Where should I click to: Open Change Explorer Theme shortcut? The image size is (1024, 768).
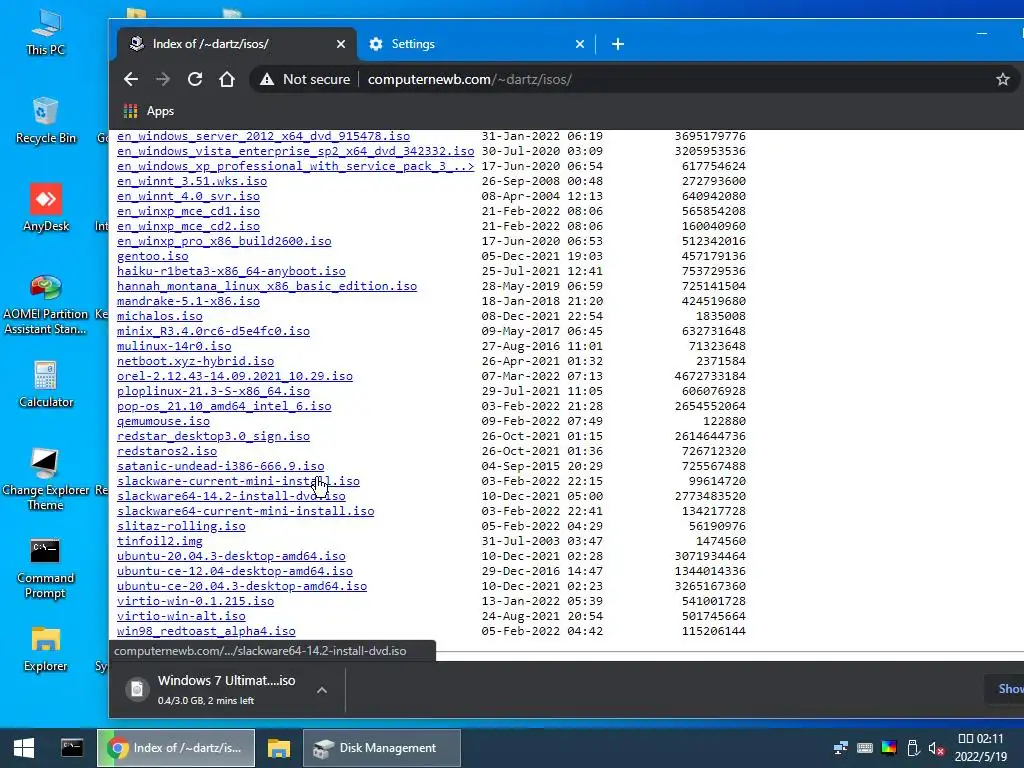click(46, 479)
